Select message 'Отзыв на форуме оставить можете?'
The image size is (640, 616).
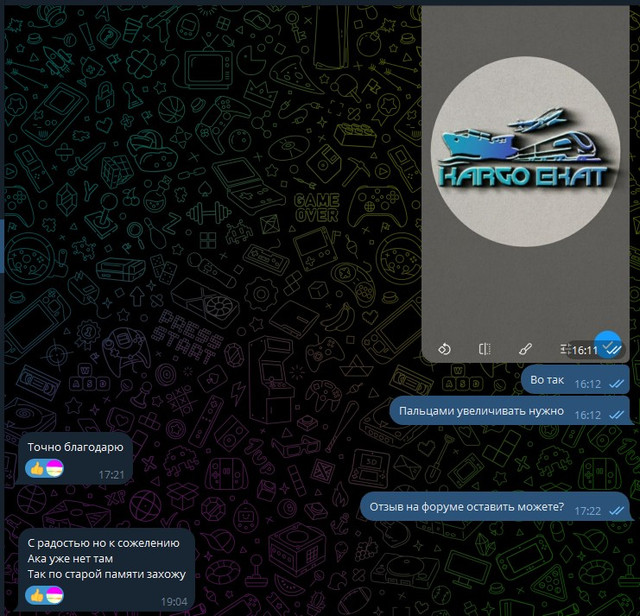495,507
